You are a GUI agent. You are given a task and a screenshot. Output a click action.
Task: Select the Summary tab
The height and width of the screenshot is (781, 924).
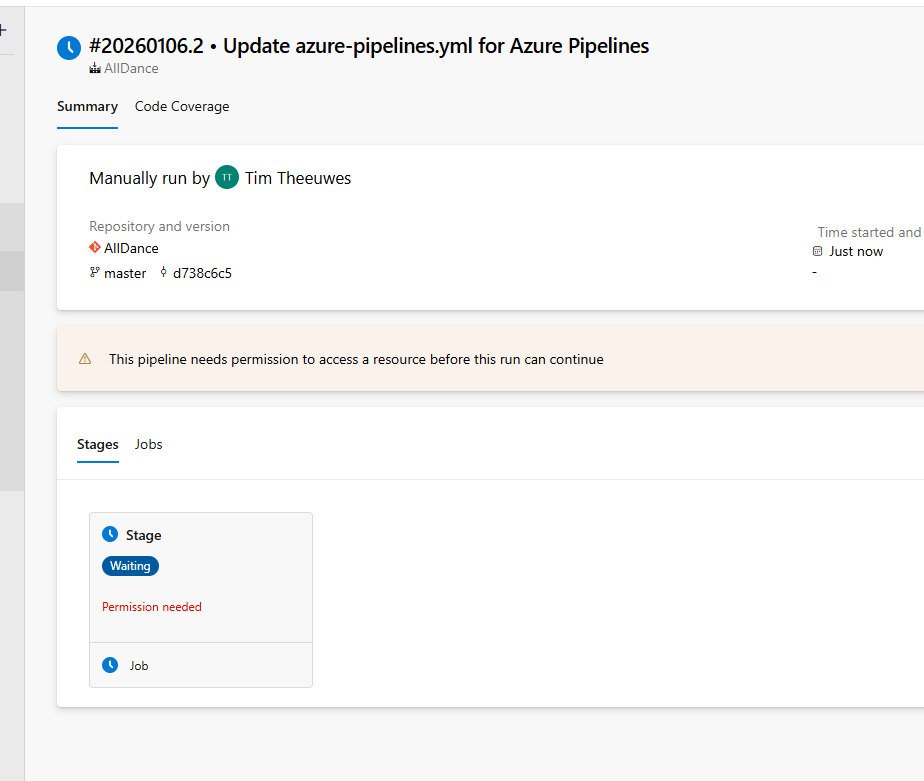point(87,107)
